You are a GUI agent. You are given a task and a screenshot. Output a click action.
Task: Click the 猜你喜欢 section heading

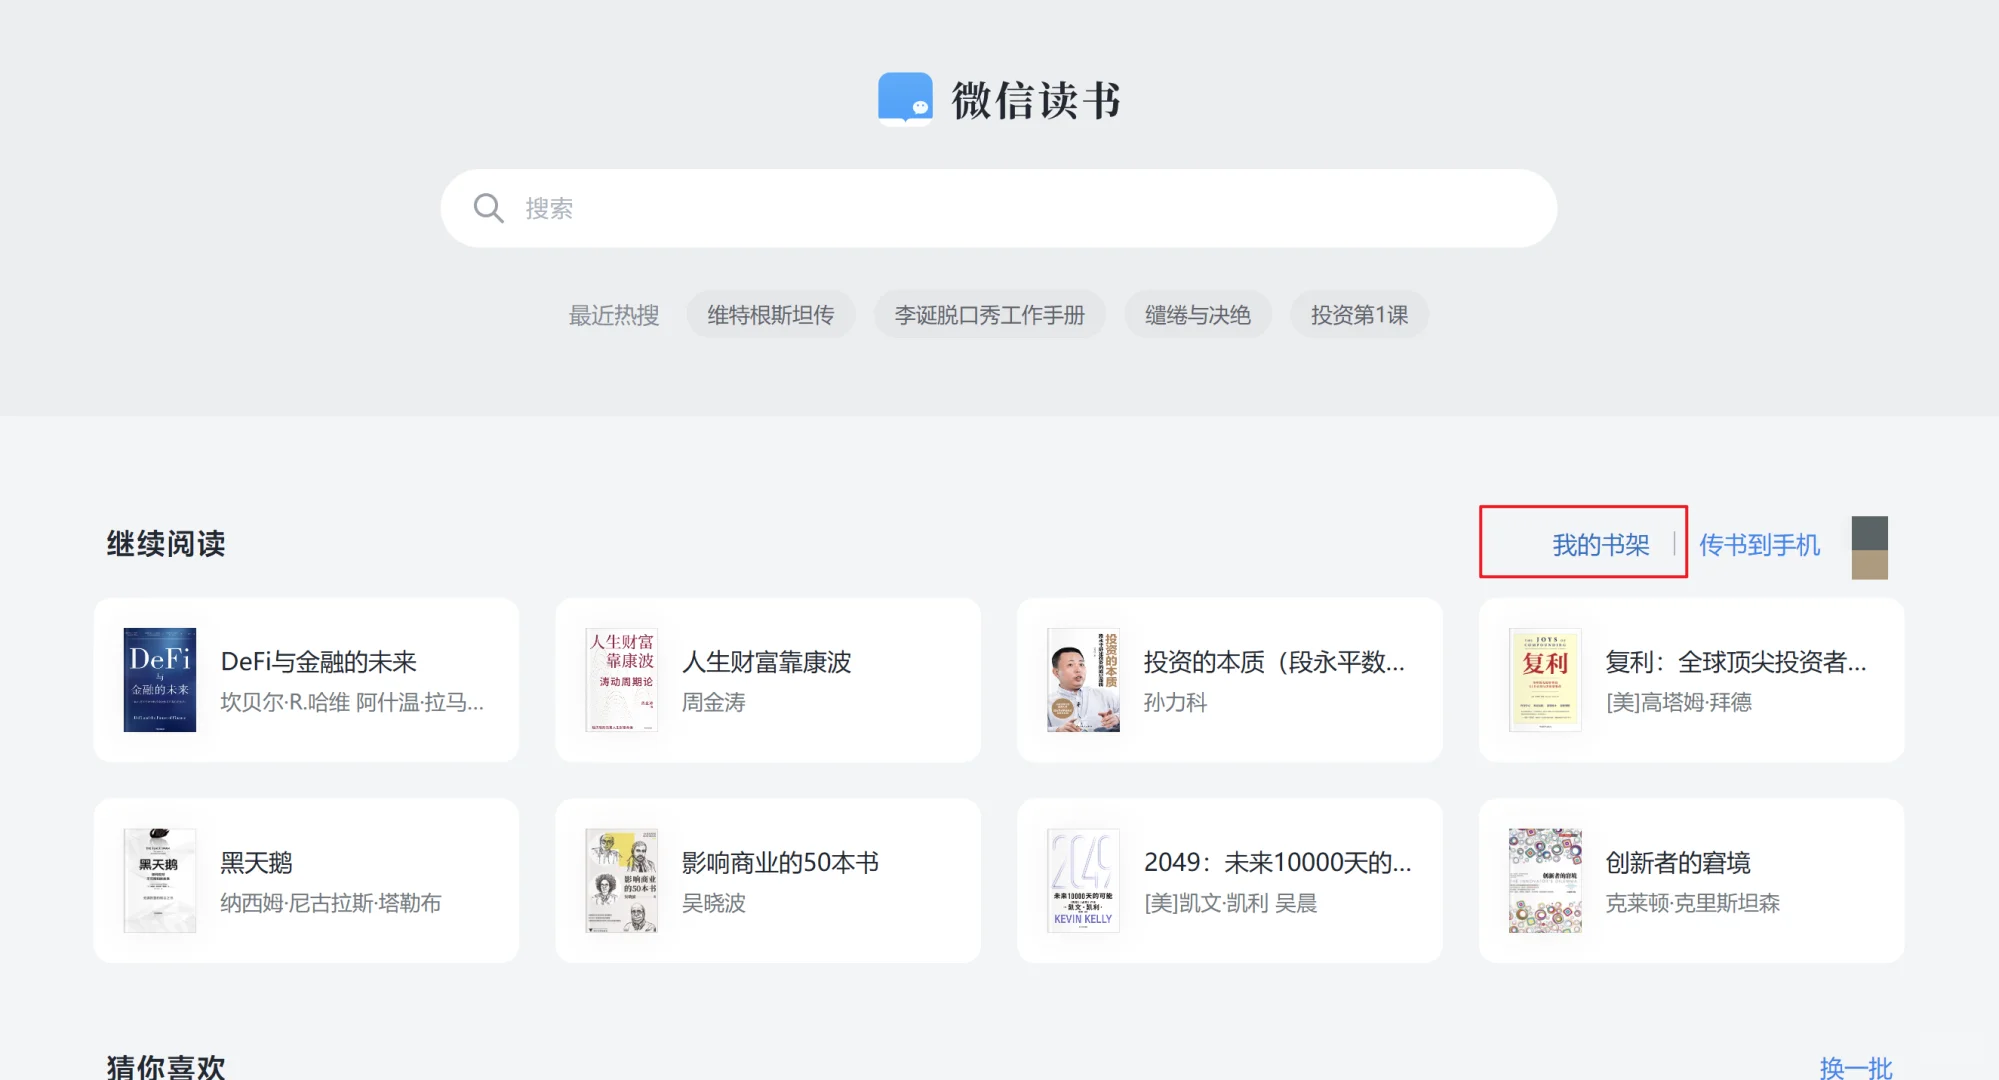(166, 1066)
